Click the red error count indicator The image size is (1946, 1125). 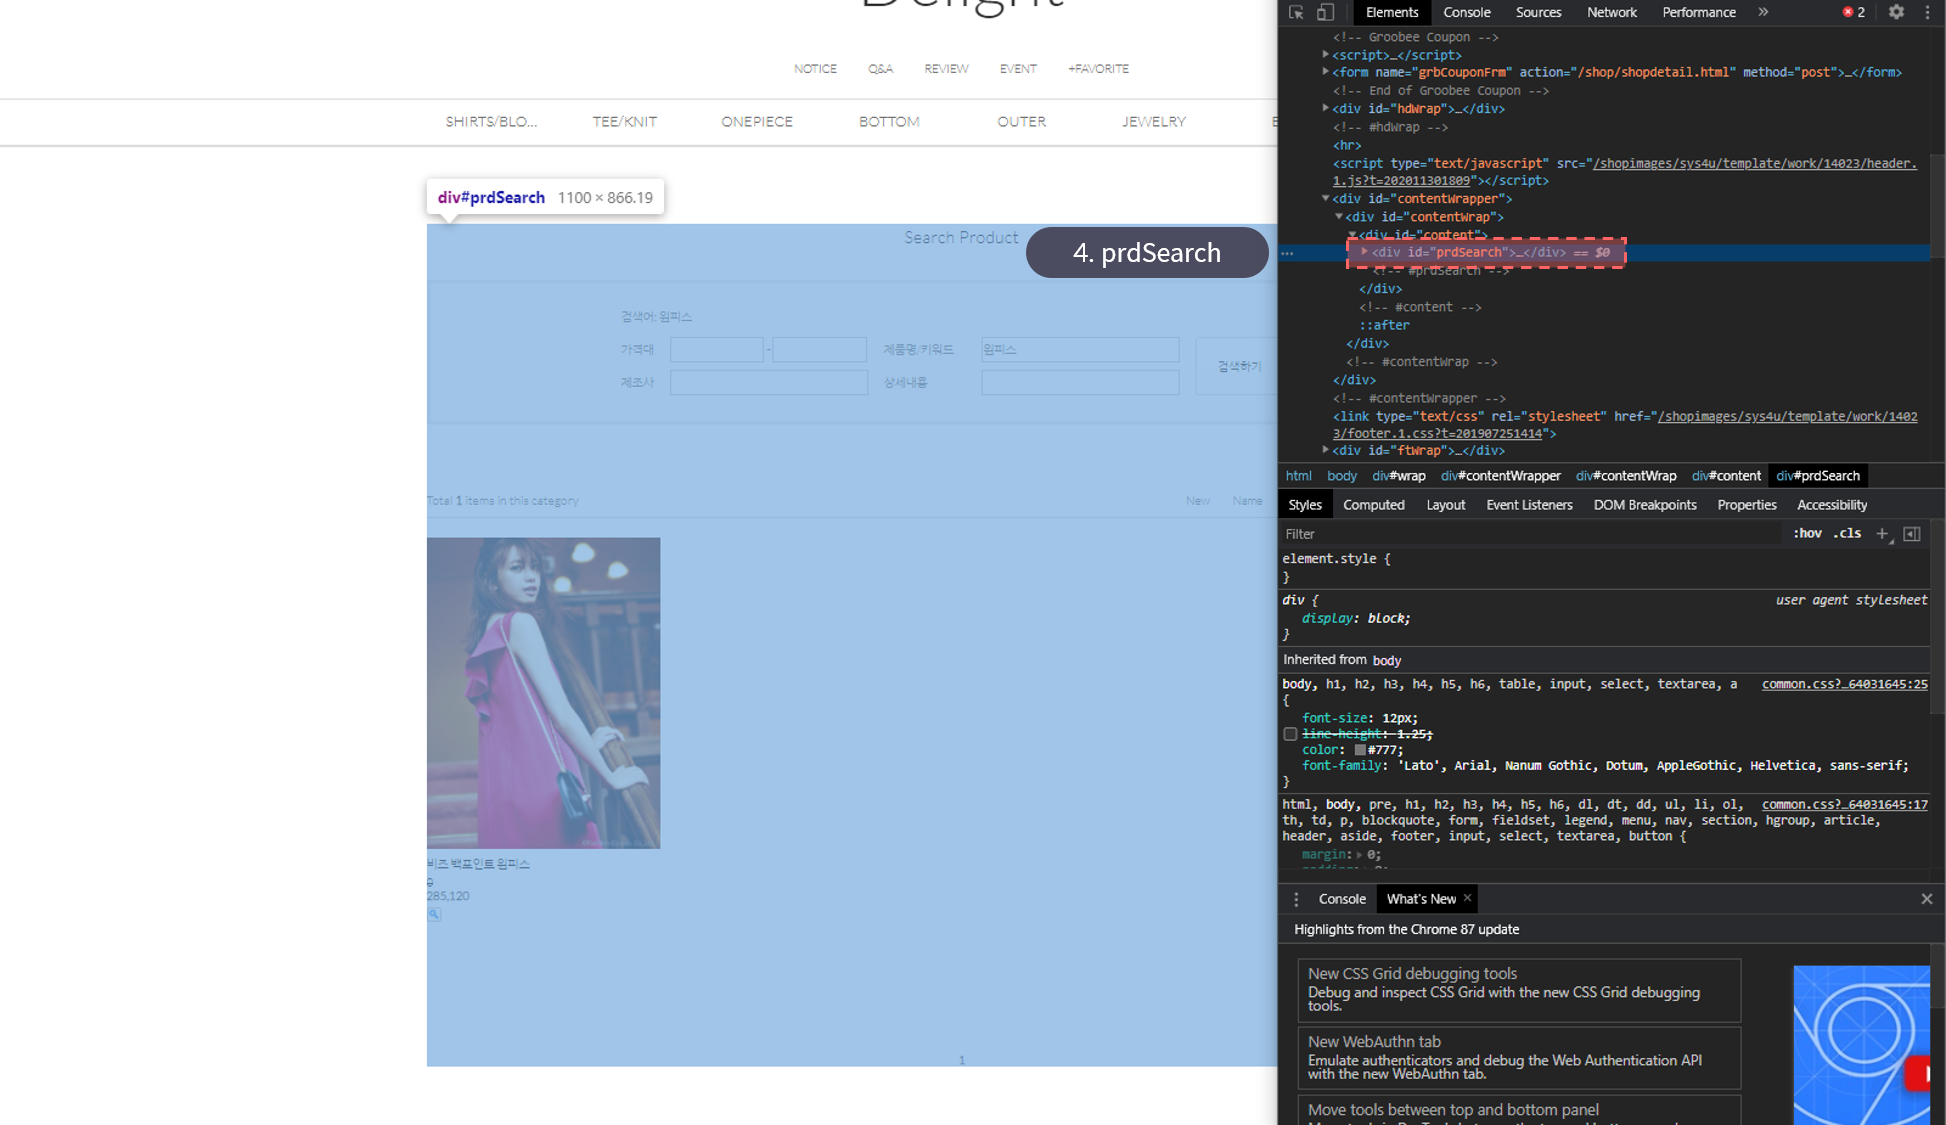point(1854,12)
